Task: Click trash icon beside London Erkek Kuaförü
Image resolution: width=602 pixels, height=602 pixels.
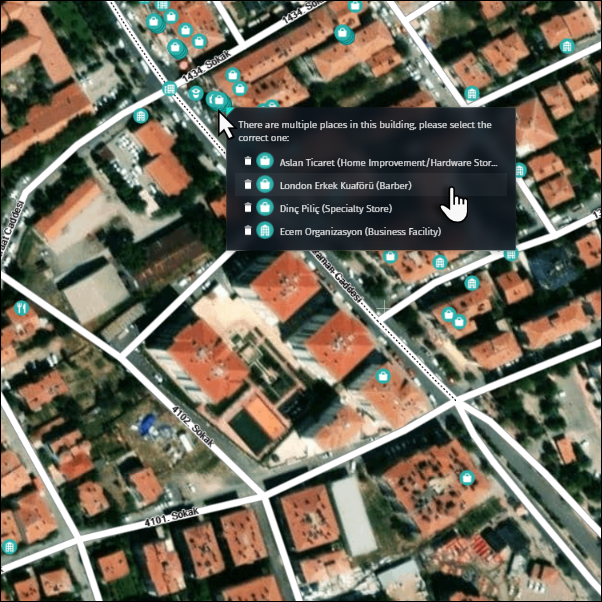Action: pos(248,184)
